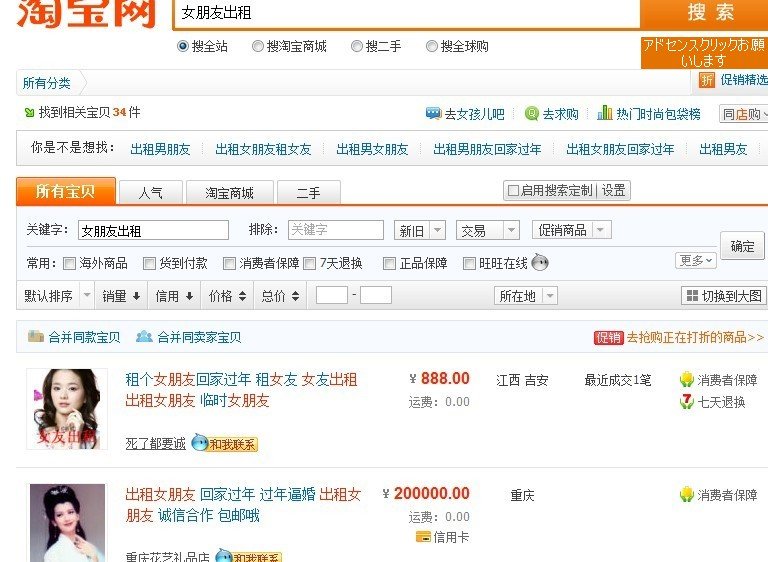
Task: Switch to the 所有宝贝 tab
Action: [x=66, y=191]
